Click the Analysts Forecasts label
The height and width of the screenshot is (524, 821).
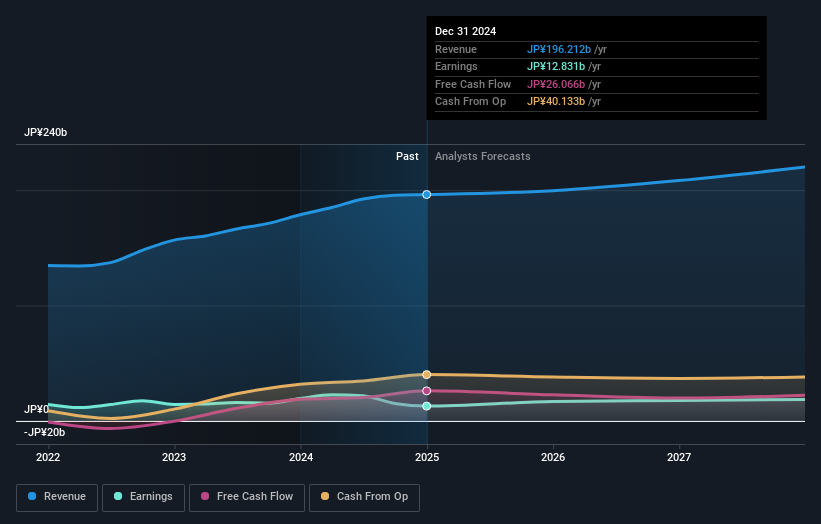click(483, 156)
